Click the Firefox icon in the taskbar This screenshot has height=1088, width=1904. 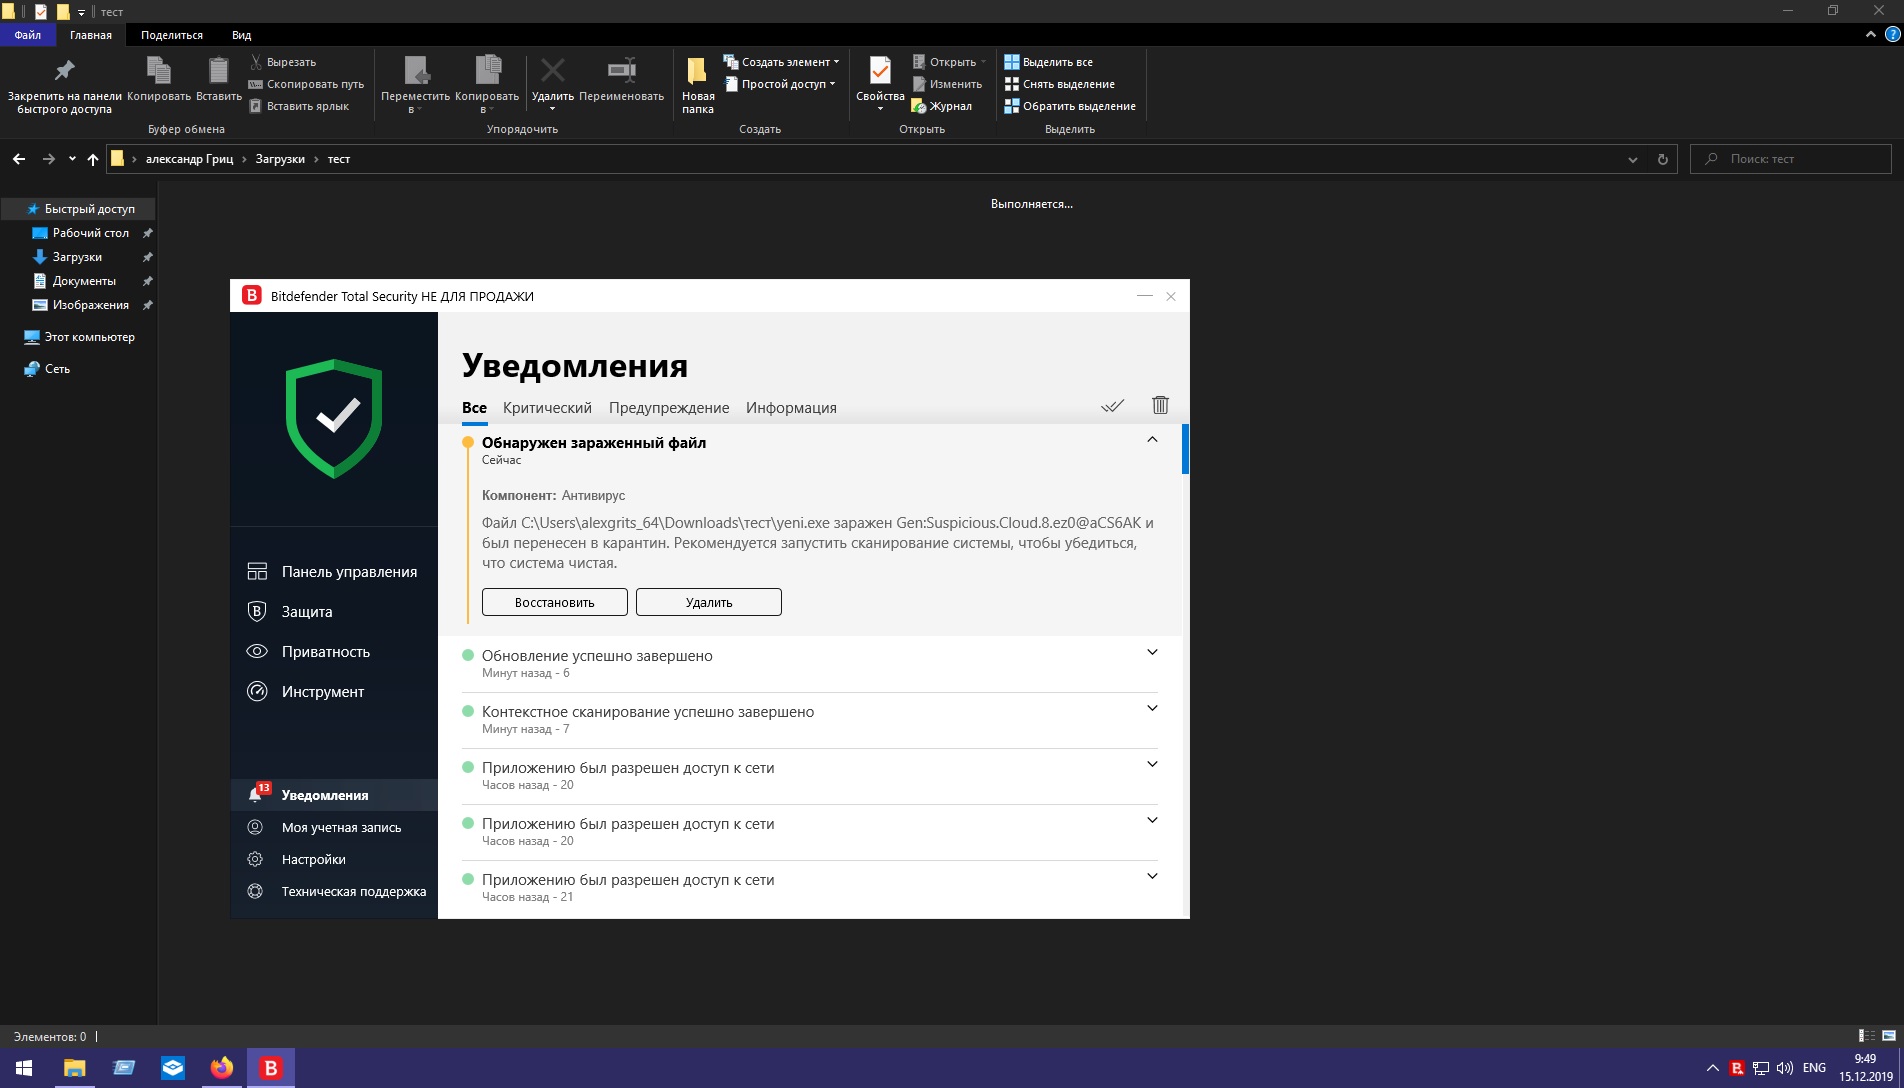221,1068
